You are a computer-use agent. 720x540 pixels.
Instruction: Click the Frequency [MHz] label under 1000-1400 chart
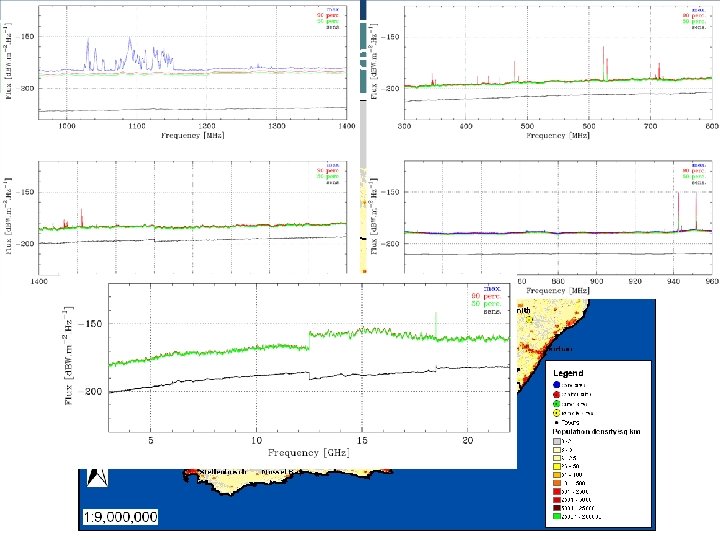point(193,135)
